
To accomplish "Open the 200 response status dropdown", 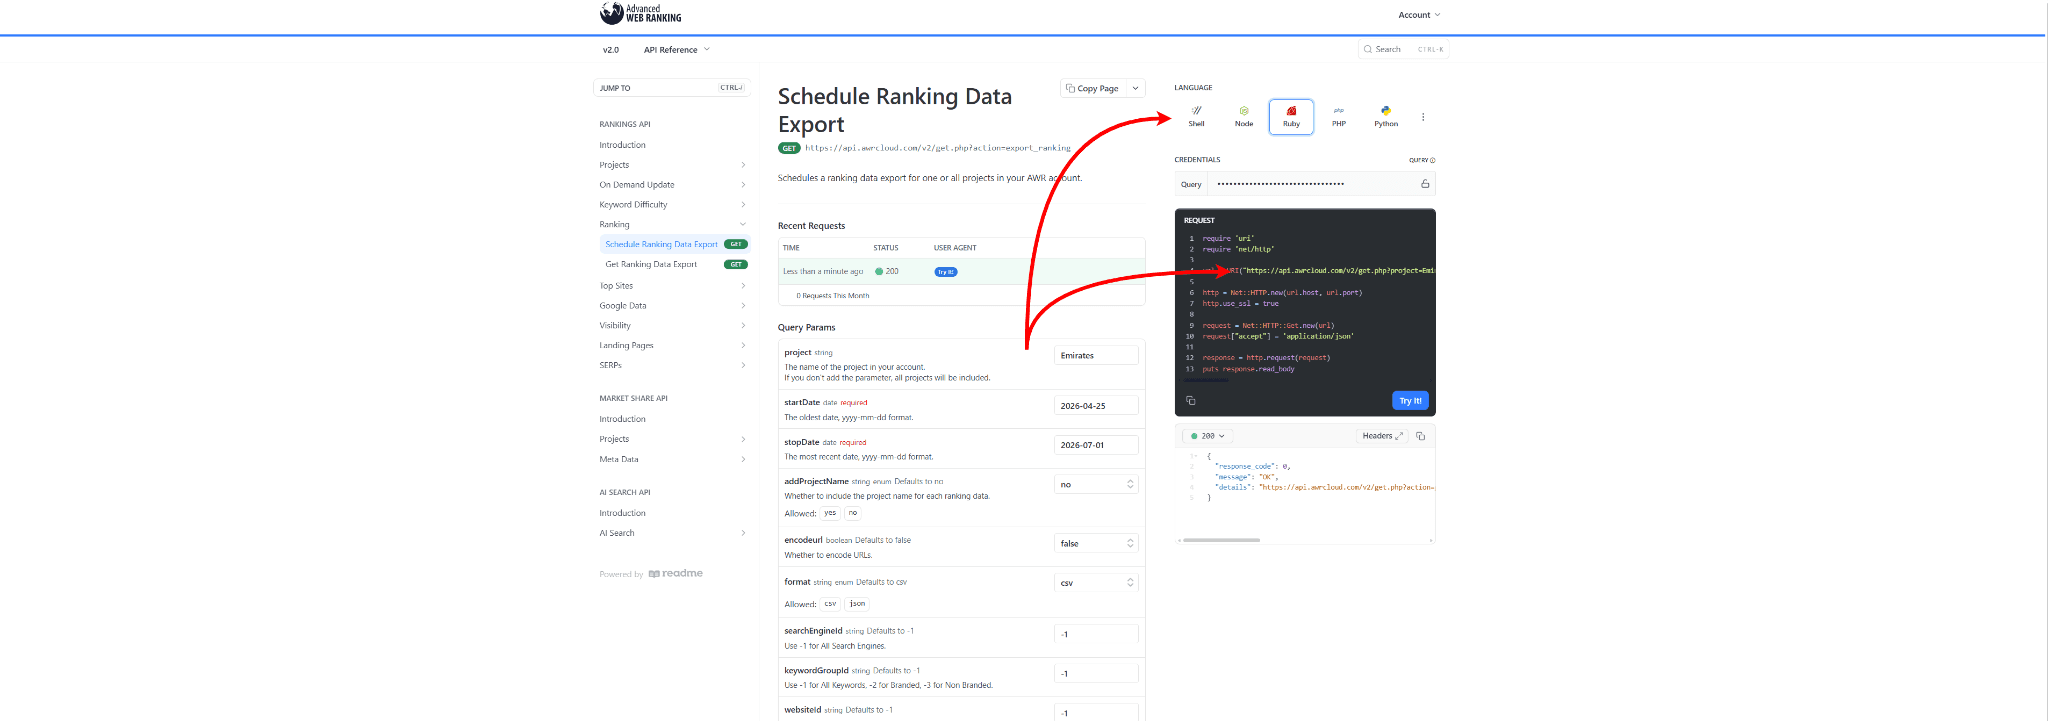I will point(1208,436).
